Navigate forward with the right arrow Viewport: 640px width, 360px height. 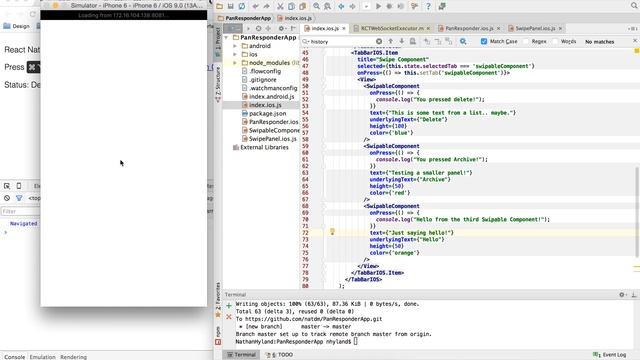pyautogui.click(x=352, y=6)
